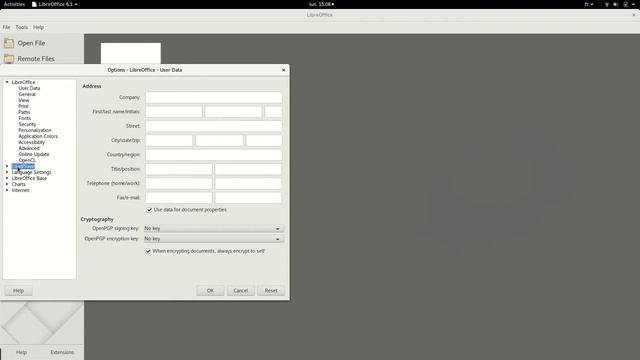Open the OpenPGP encryption key dropdown
This screenshot has height=360, width=640.
coord(213,239)
